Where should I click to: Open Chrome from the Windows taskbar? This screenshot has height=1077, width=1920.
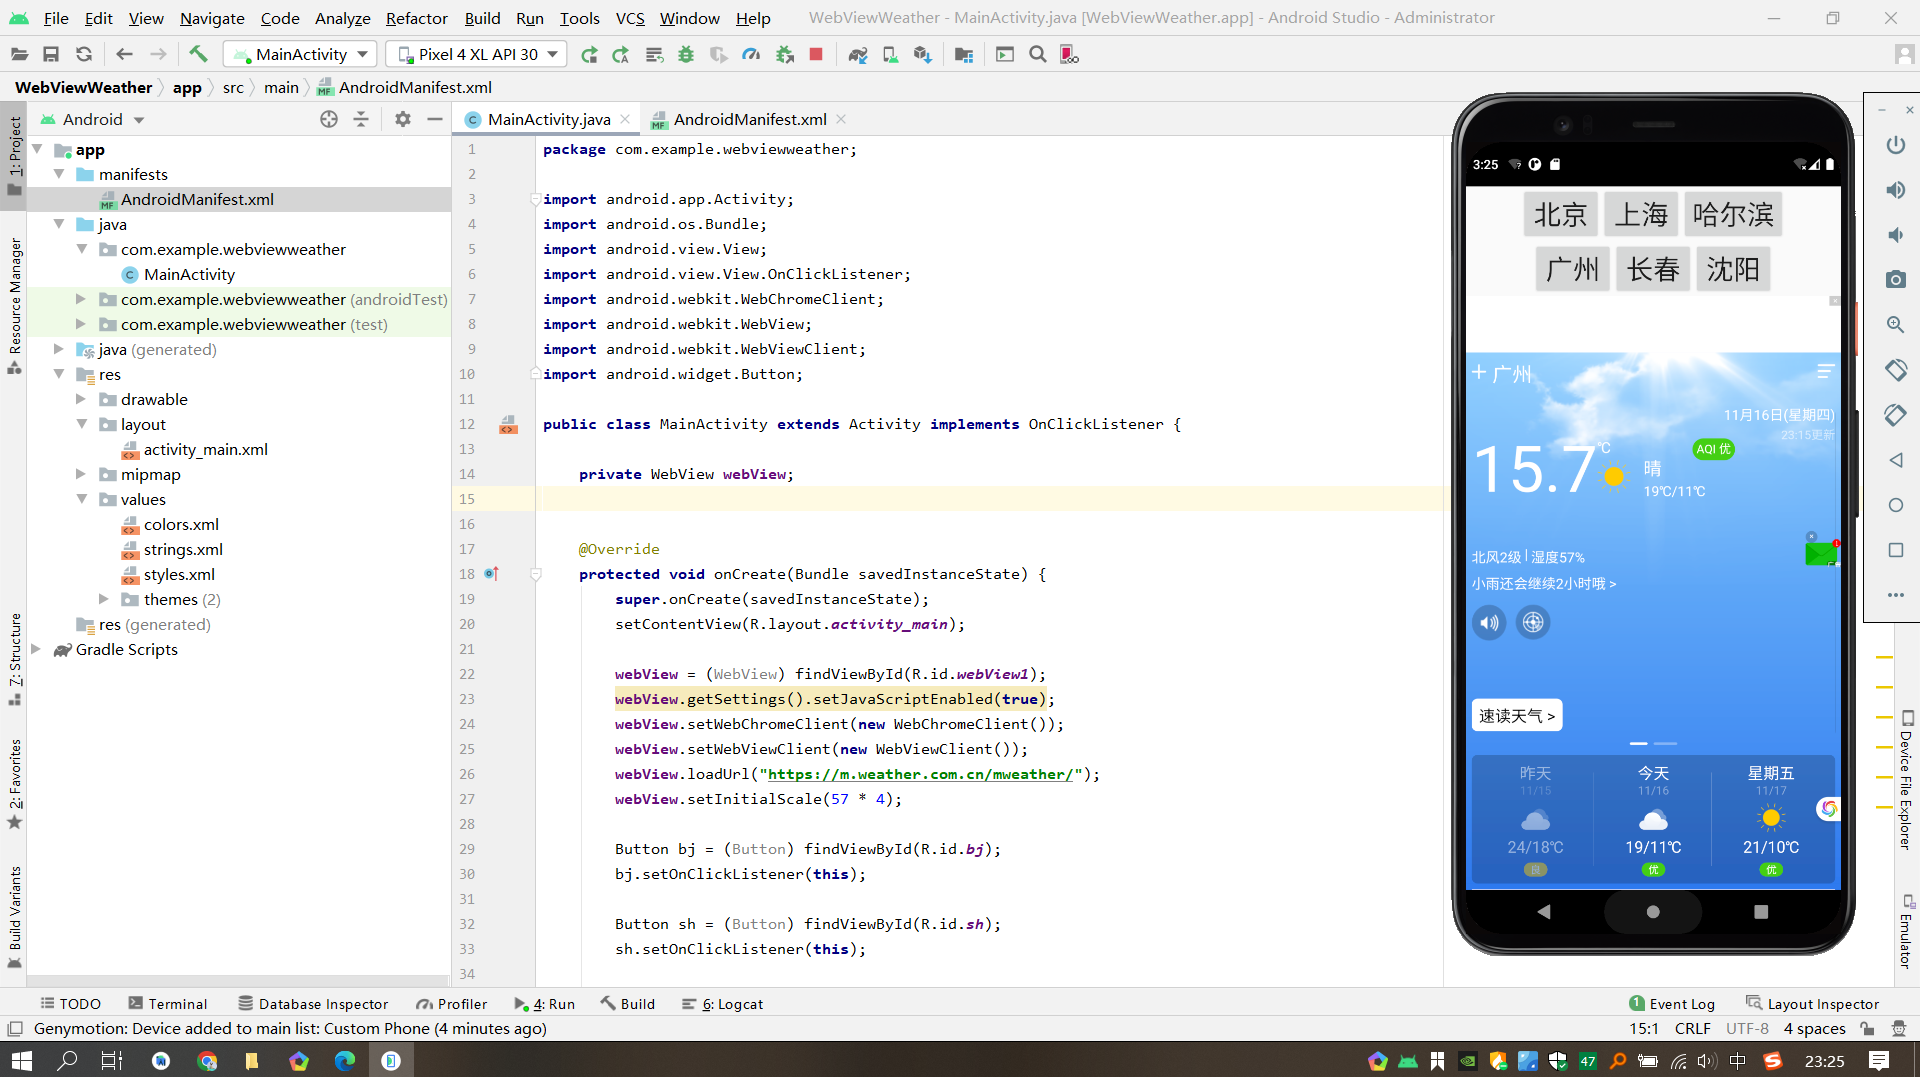[207, 1060]
